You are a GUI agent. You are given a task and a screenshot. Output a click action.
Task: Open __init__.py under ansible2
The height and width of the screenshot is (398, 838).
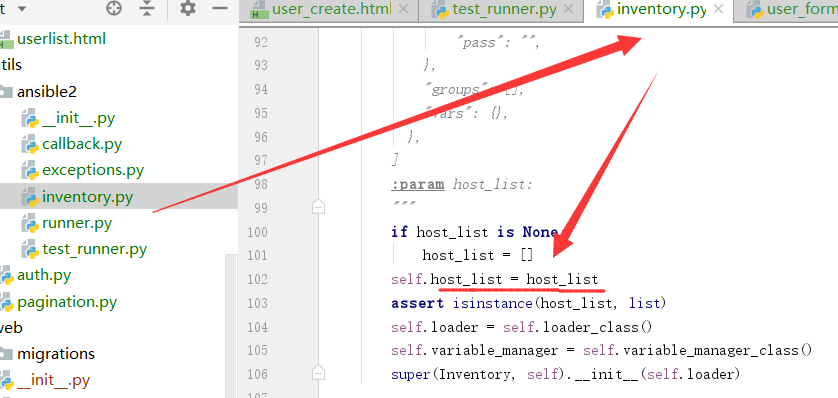pos(79,118)
